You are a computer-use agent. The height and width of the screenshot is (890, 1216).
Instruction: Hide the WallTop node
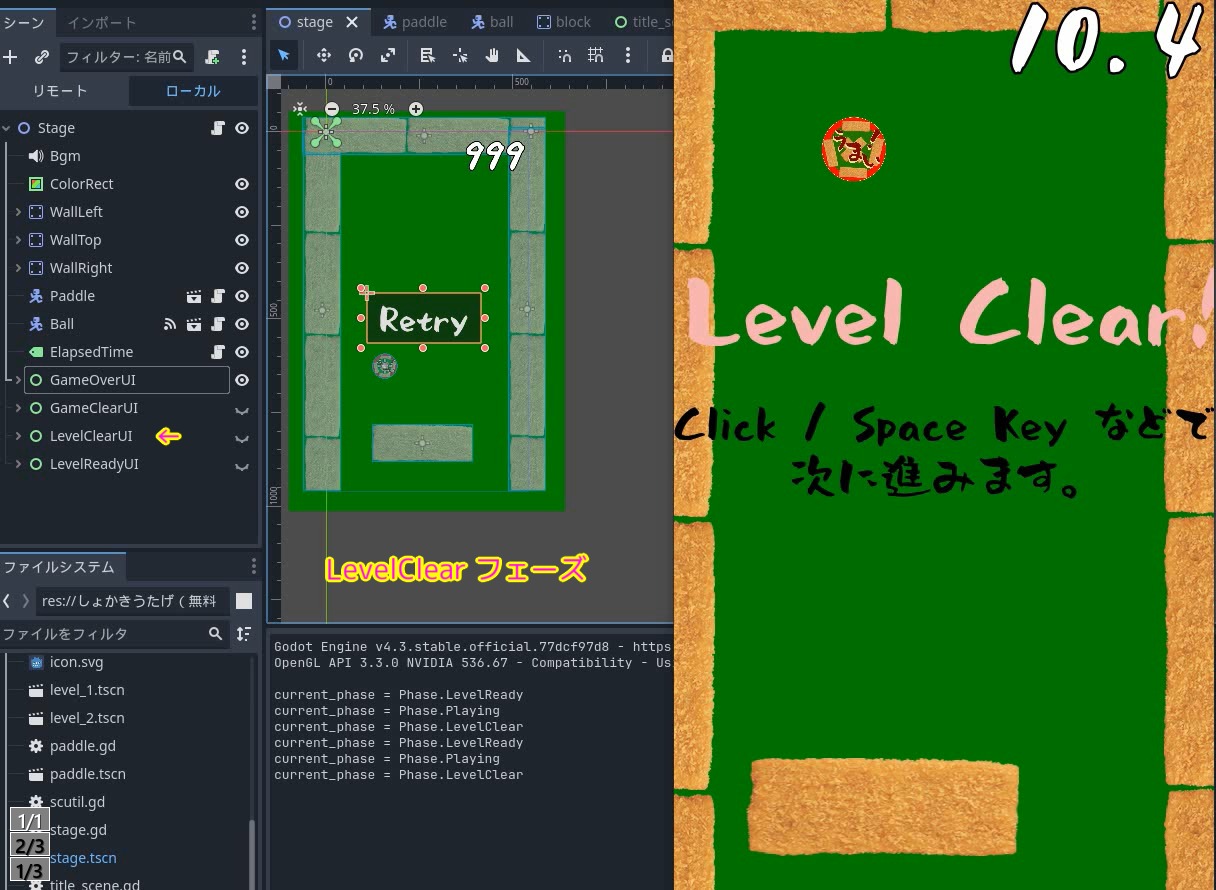click(242, 240)
